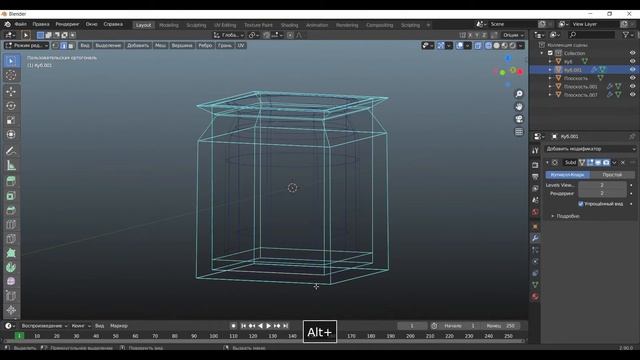The image size is (640, 360).
Task: Select the Простой subdivision type button
Action: point(612,175)
